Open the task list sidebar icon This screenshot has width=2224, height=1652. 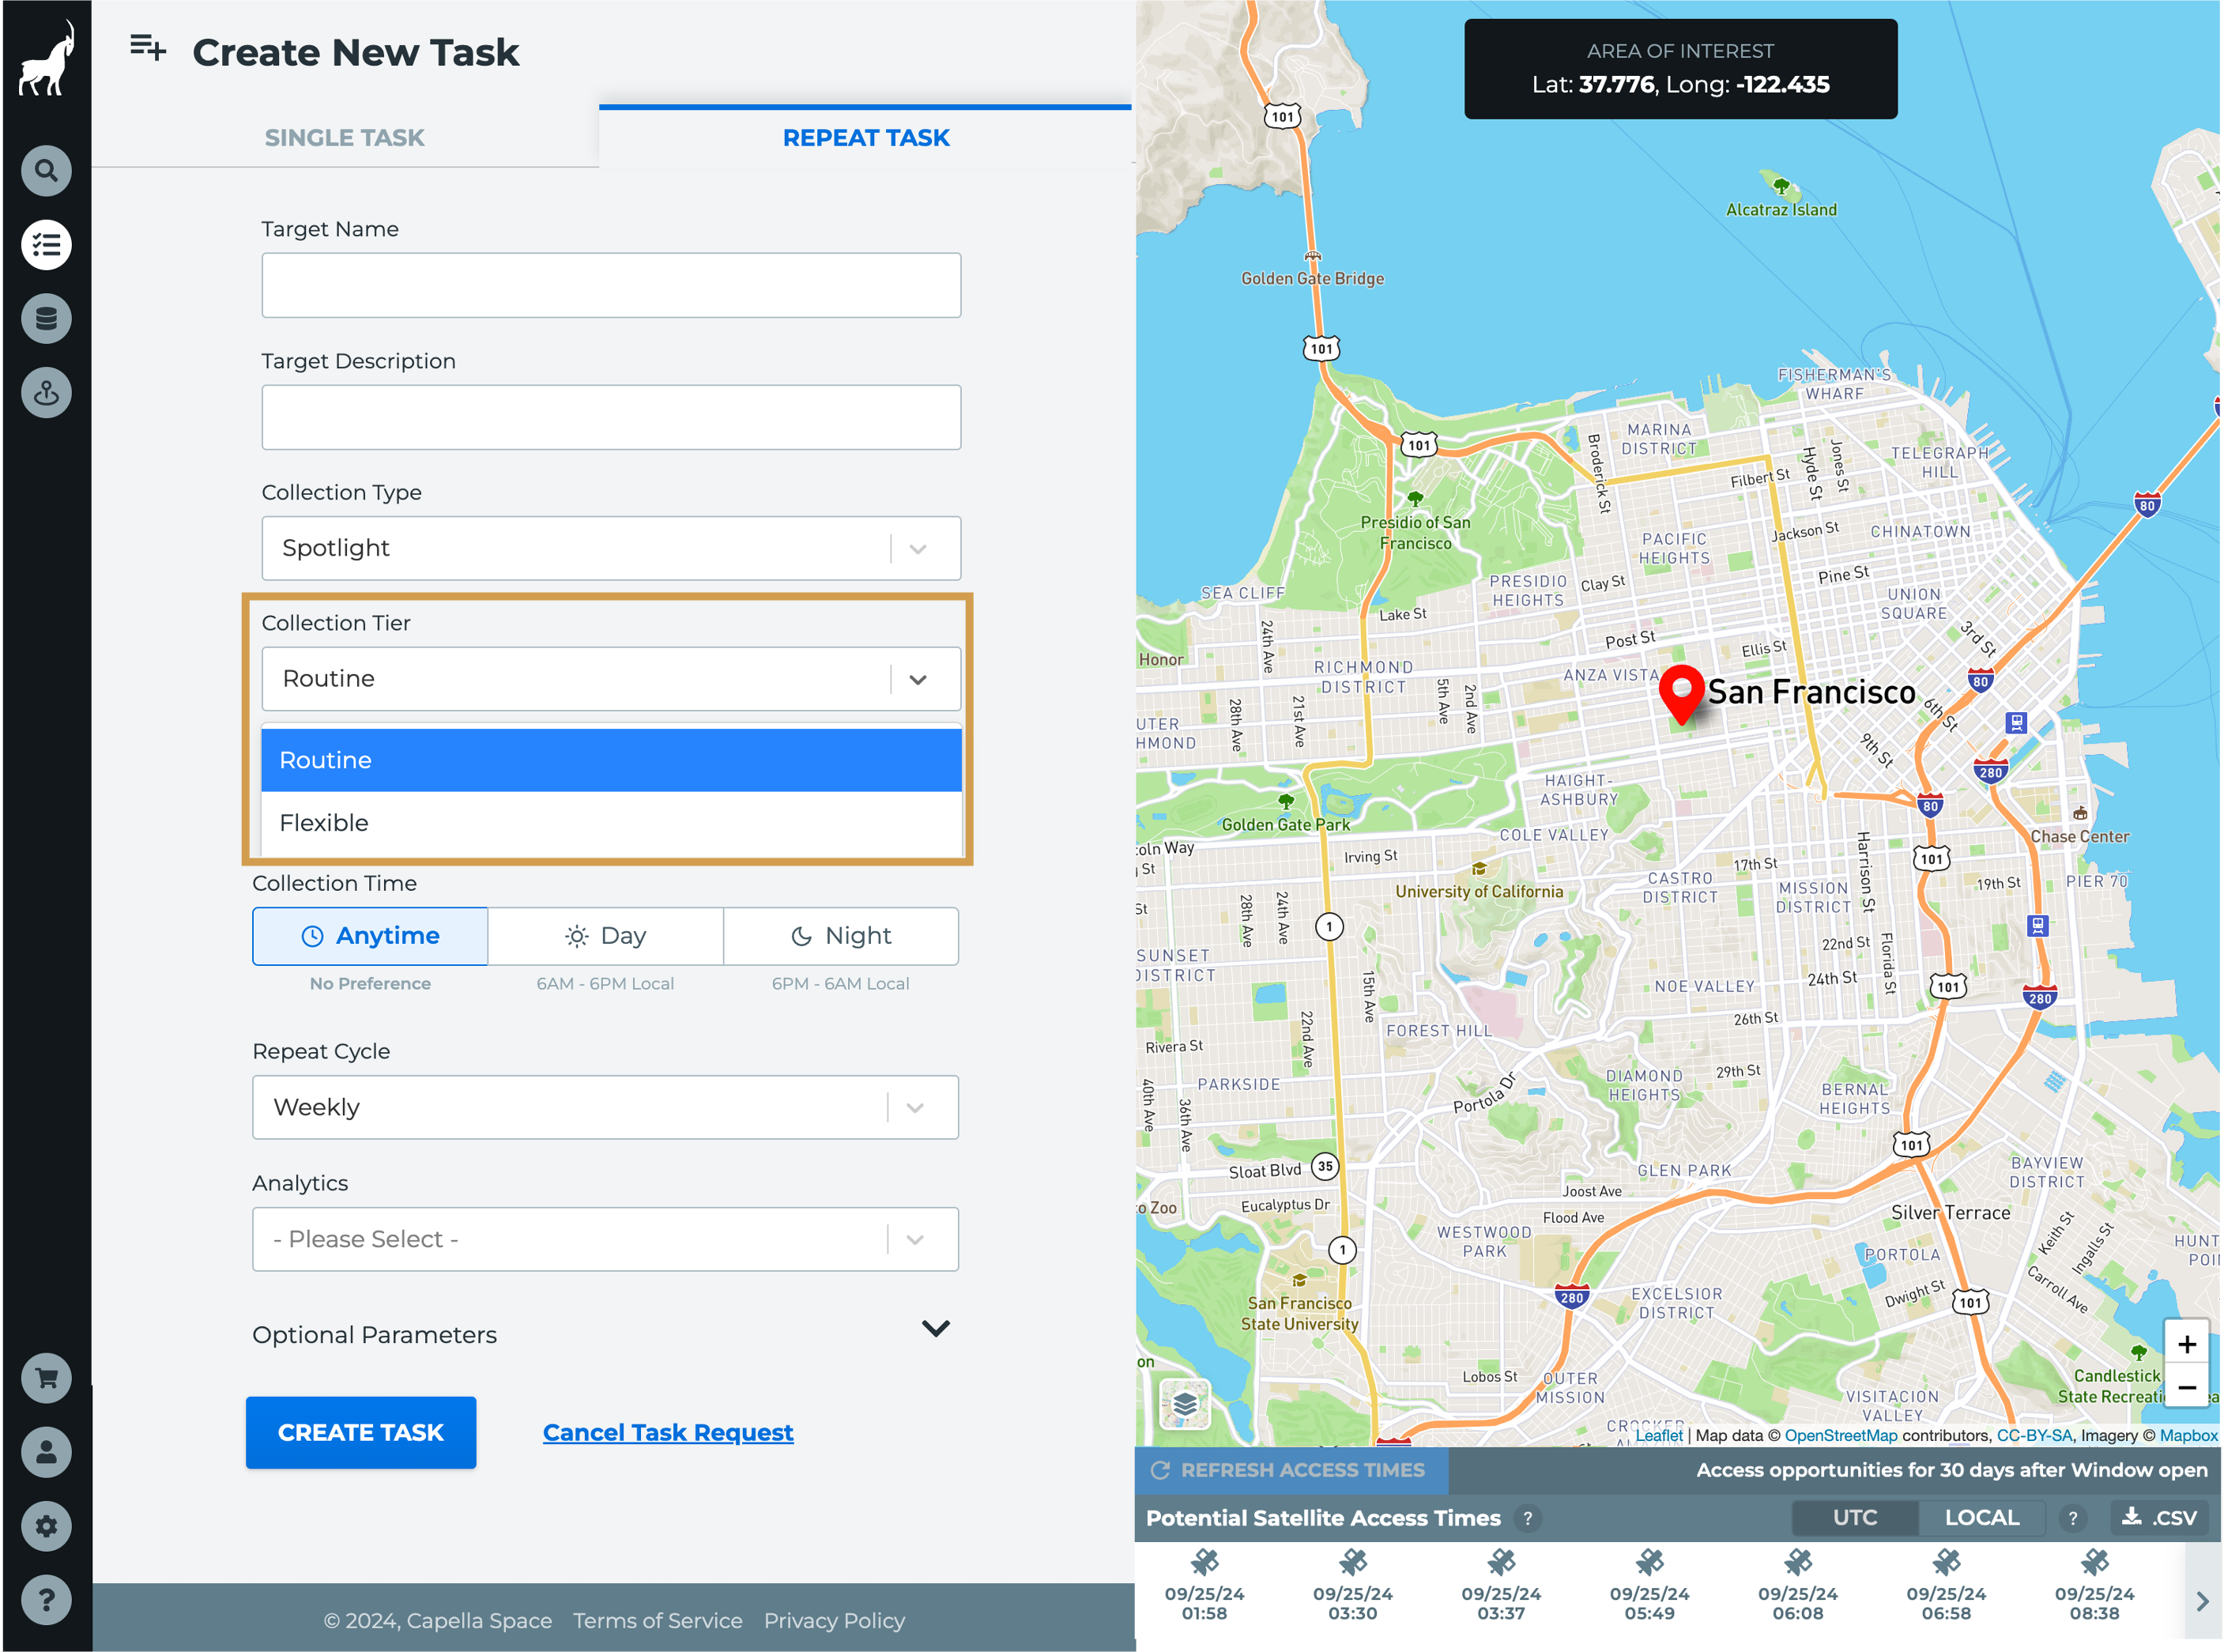(x=46, y=245)
